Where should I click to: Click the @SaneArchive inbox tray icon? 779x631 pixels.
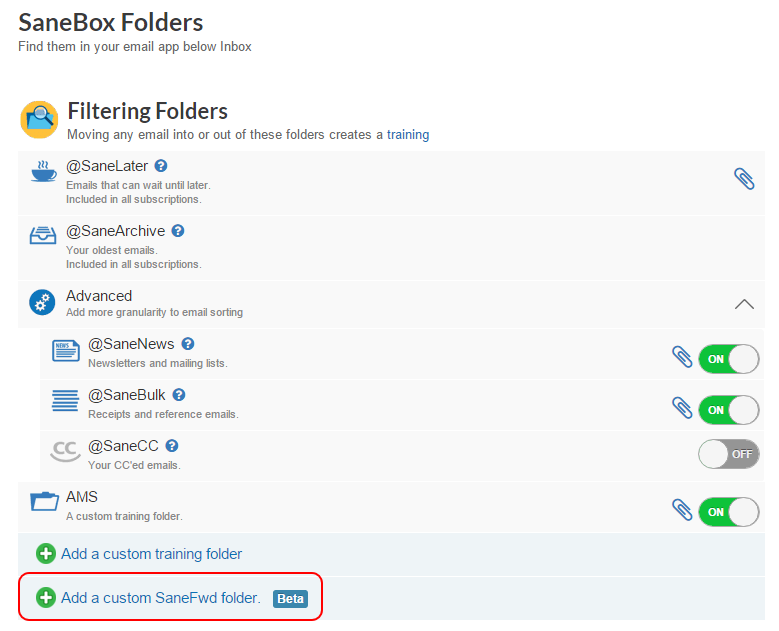pyautogui.click(x=43, y=236)
